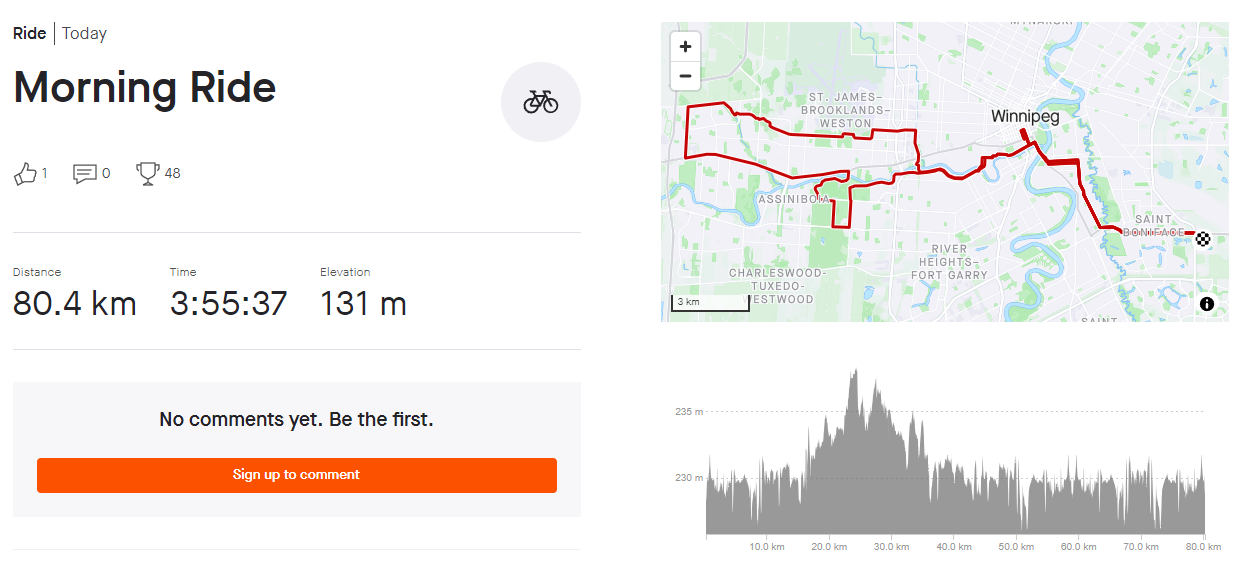Click the checkered finish flag marker

point(1203,238)
